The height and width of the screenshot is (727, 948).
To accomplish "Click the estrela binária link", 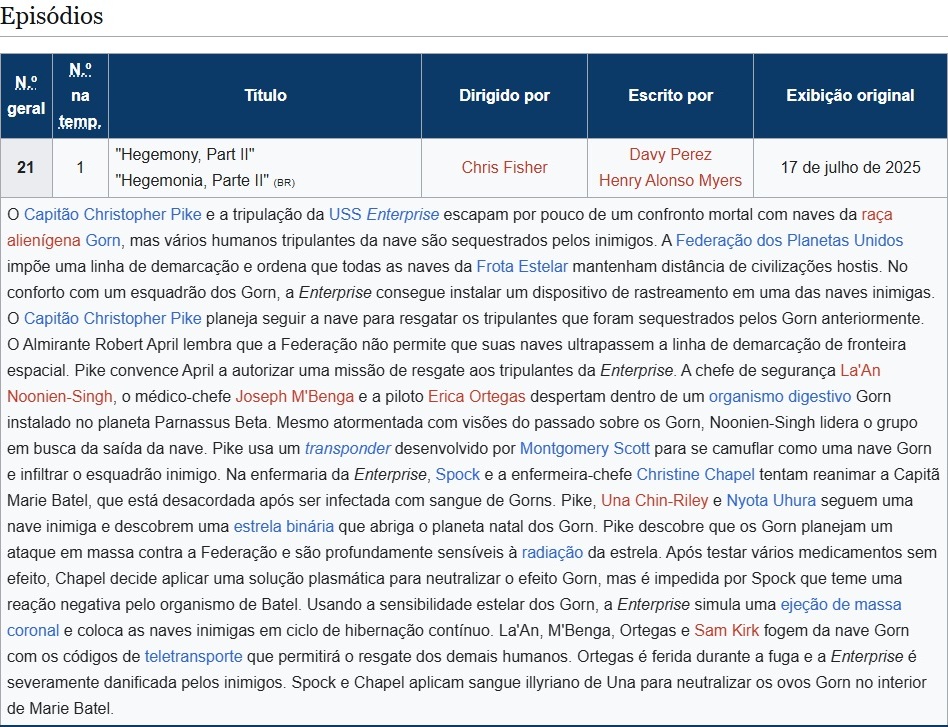I will 279,526.
